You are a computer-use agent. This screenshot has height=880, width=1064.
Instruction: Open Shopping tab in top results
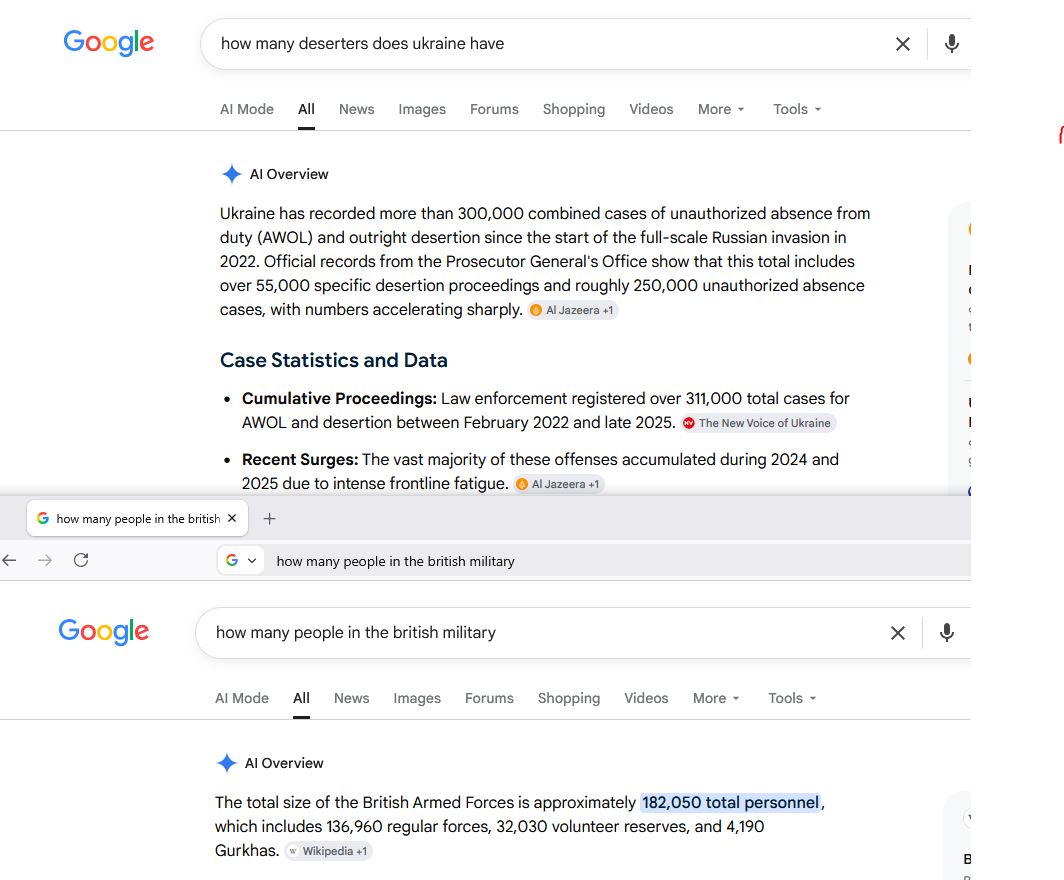pos(574,109)
